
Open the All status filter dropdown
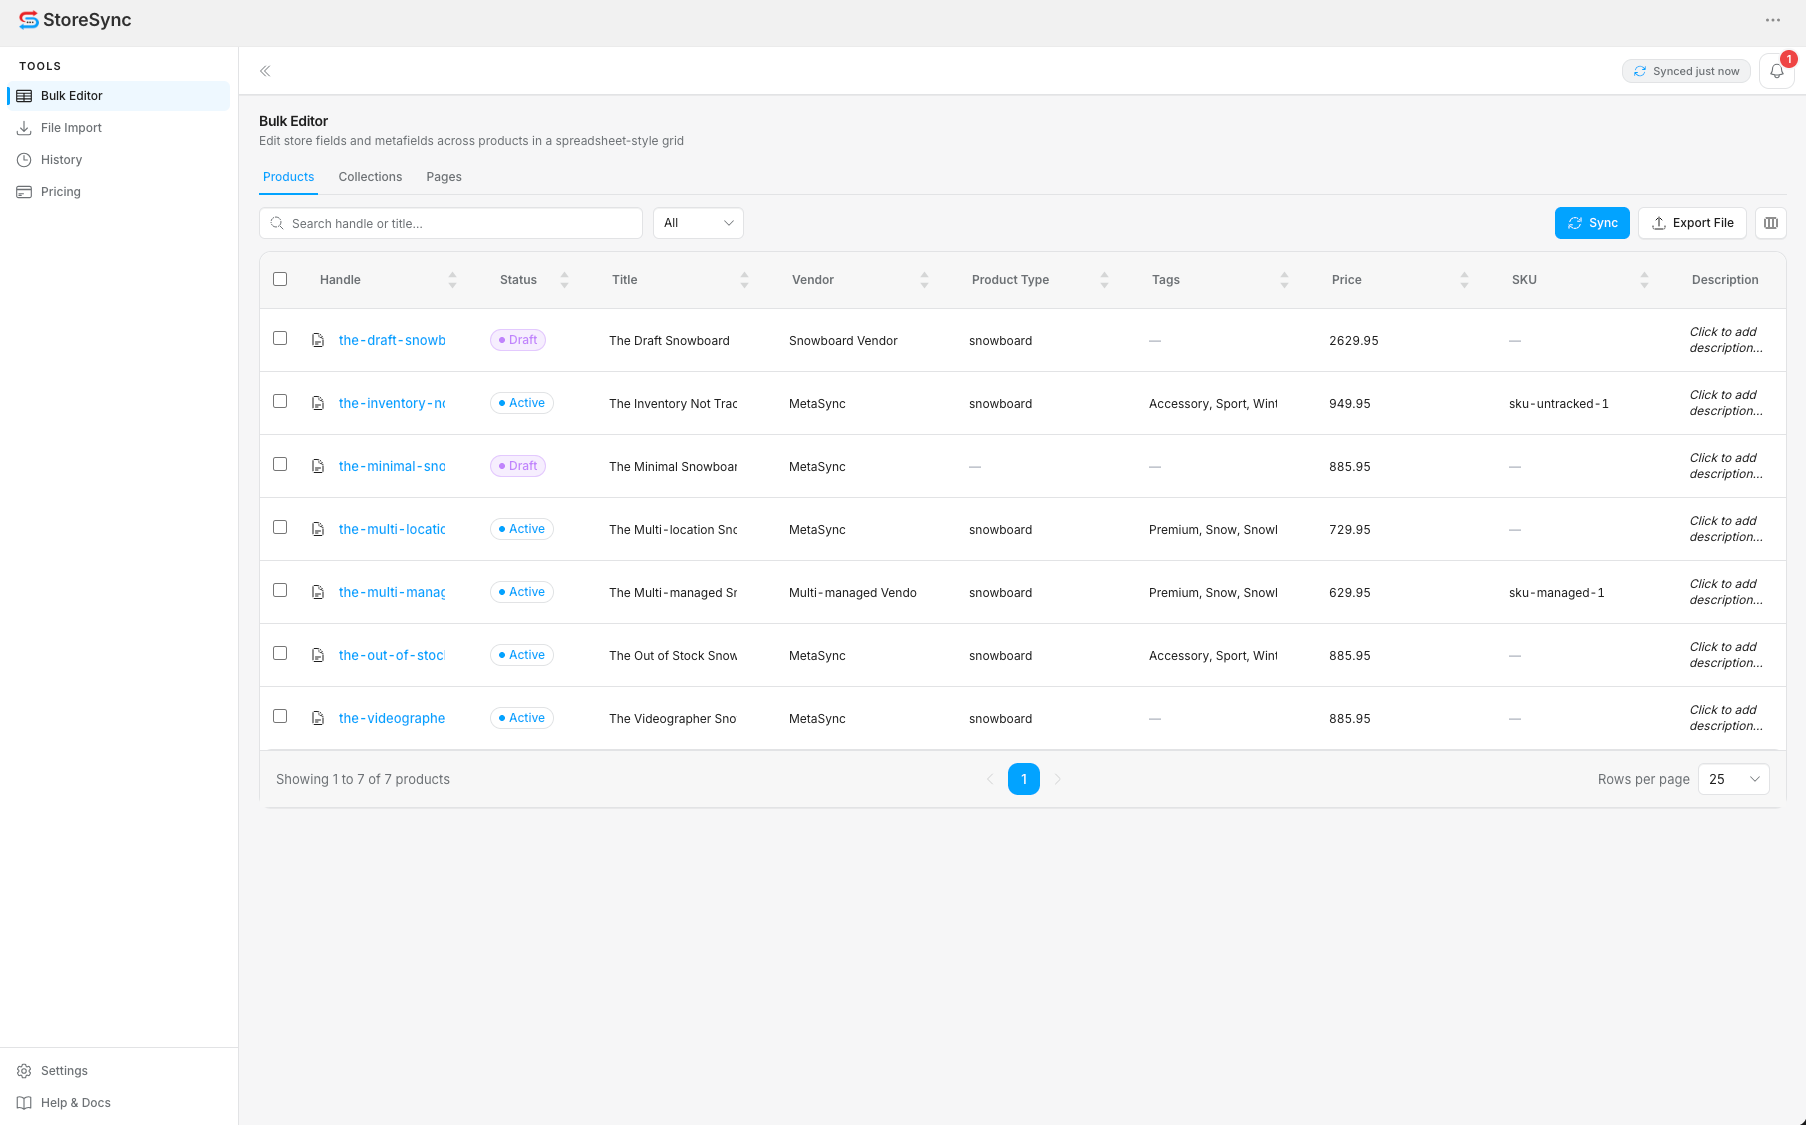tap(698, 223)
